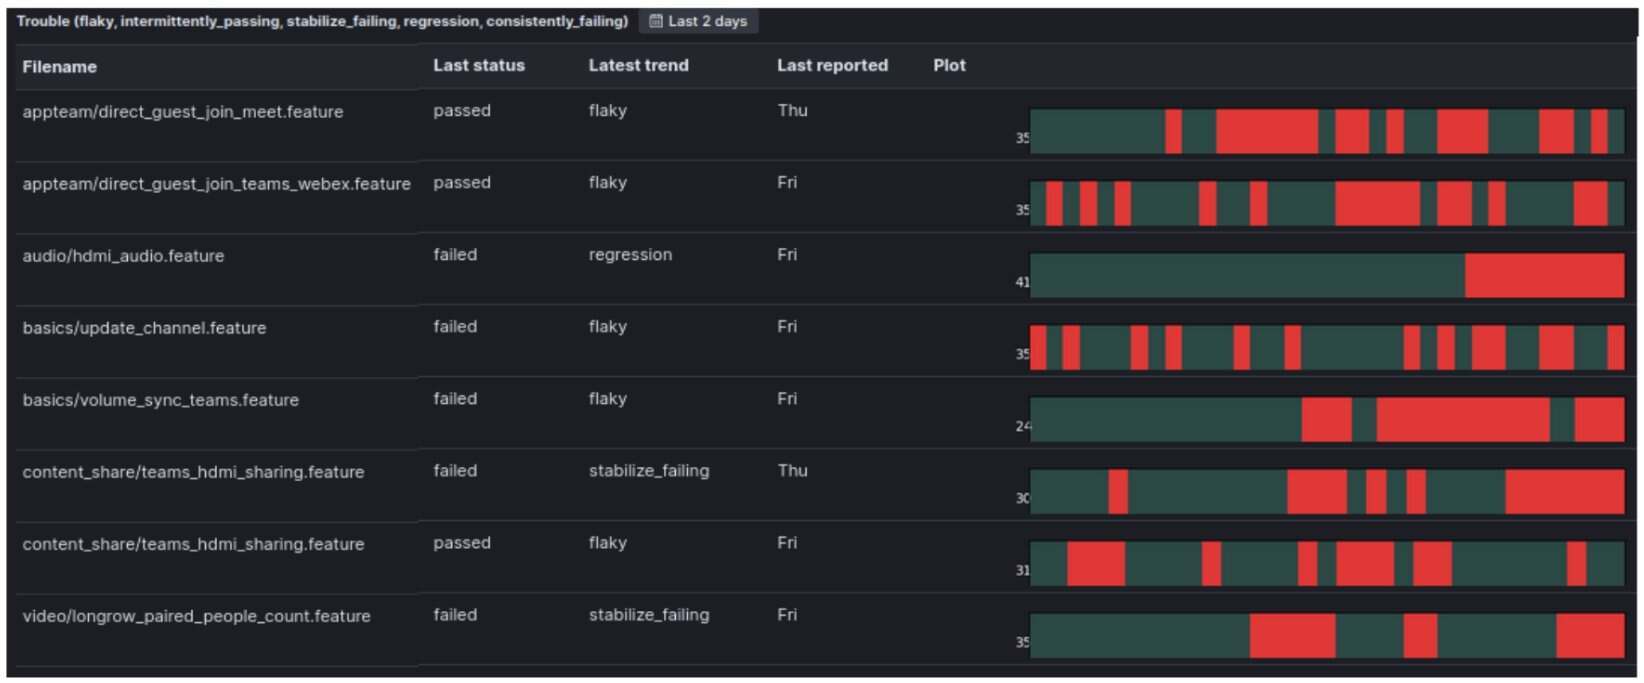Sort table by Filename column header
Screen dimensions: 1644x683
pyautogui.click(x=60, y=67)
